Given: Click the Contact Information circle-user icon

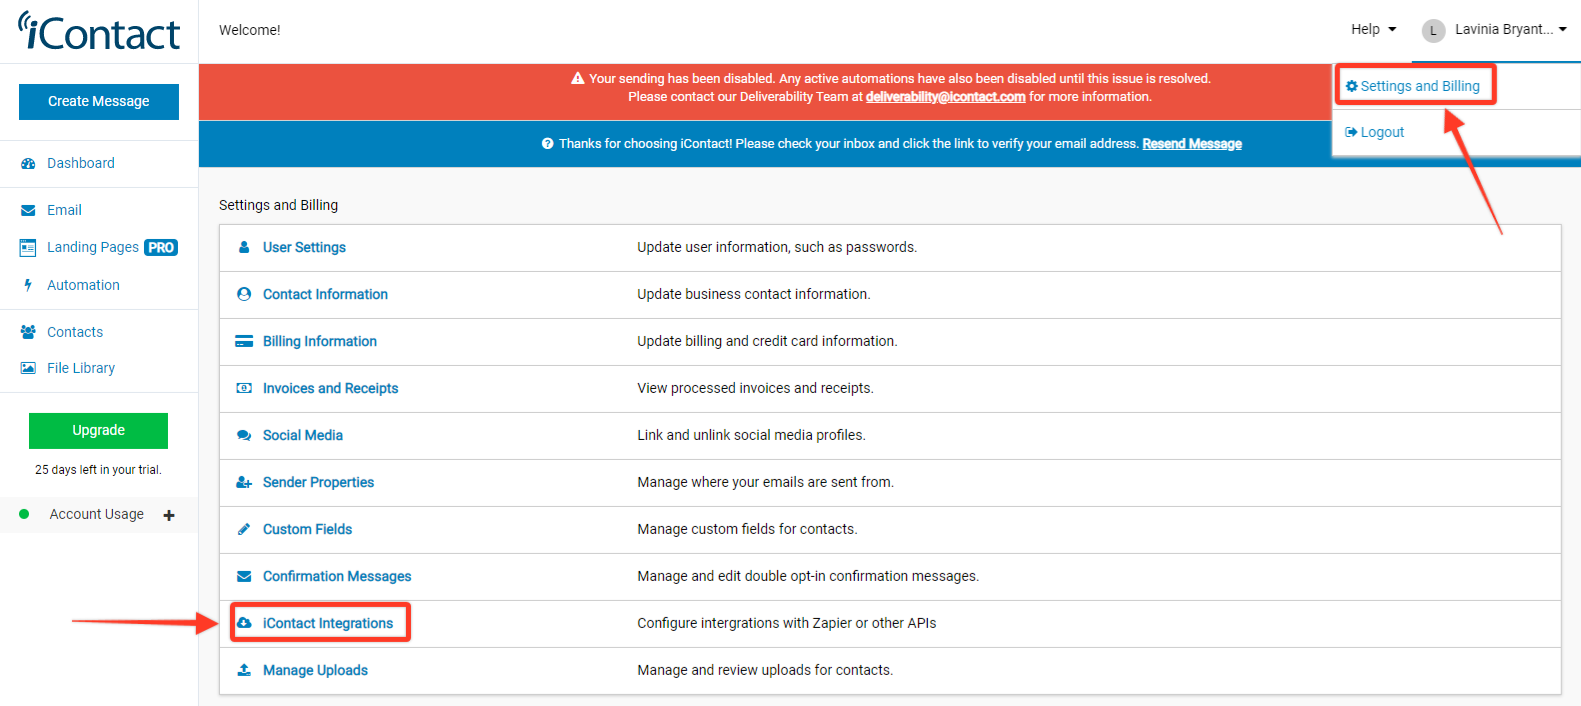Looking at the screenshot, I should click(x=244, y=294).
